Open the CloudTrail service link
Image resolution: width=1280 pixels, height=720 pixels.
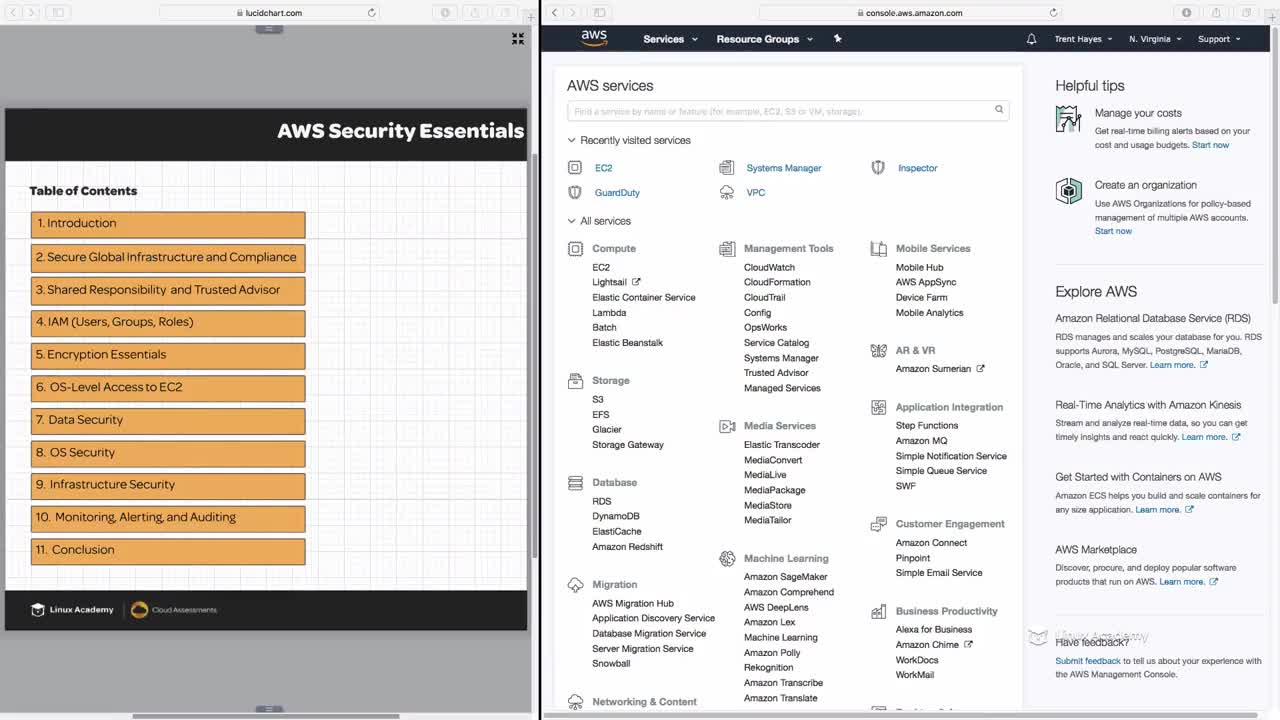[764, 297]
